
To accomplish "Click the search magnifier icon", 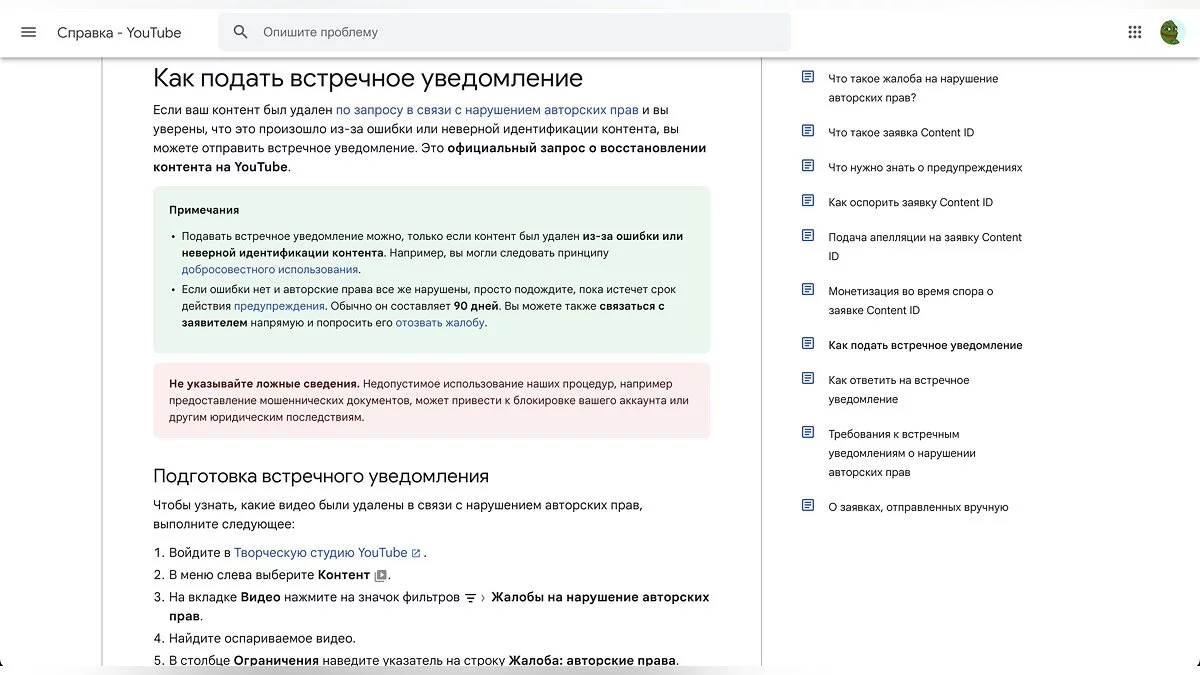I will click(x=240, y=32).
